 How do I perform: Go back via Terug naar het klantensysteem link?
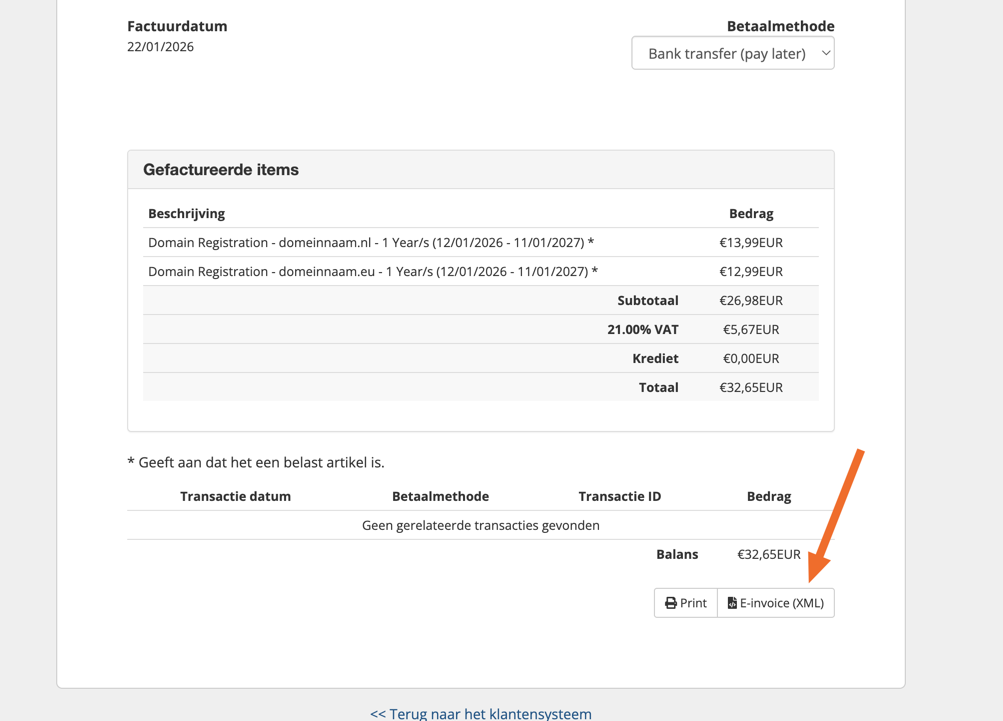[x=480, y=713]
